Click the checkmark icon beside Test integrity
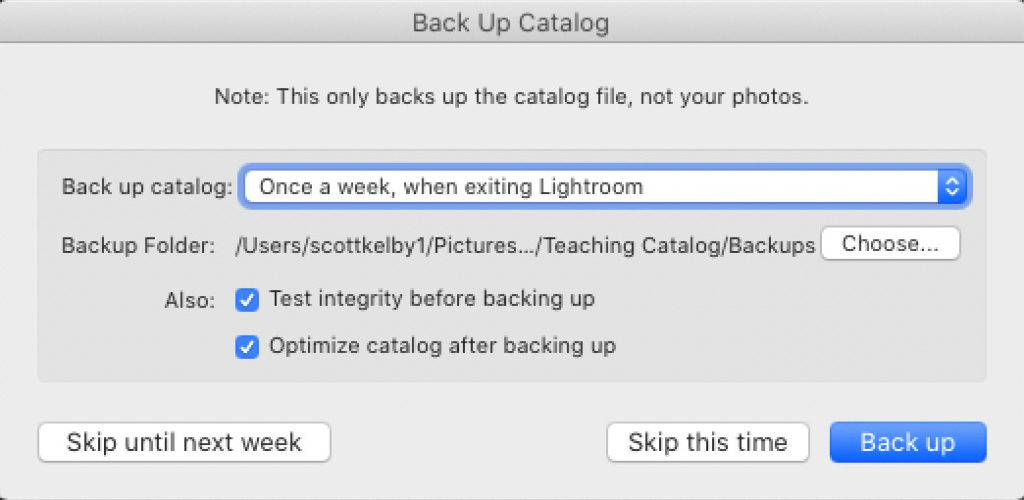 coord(247,301)
